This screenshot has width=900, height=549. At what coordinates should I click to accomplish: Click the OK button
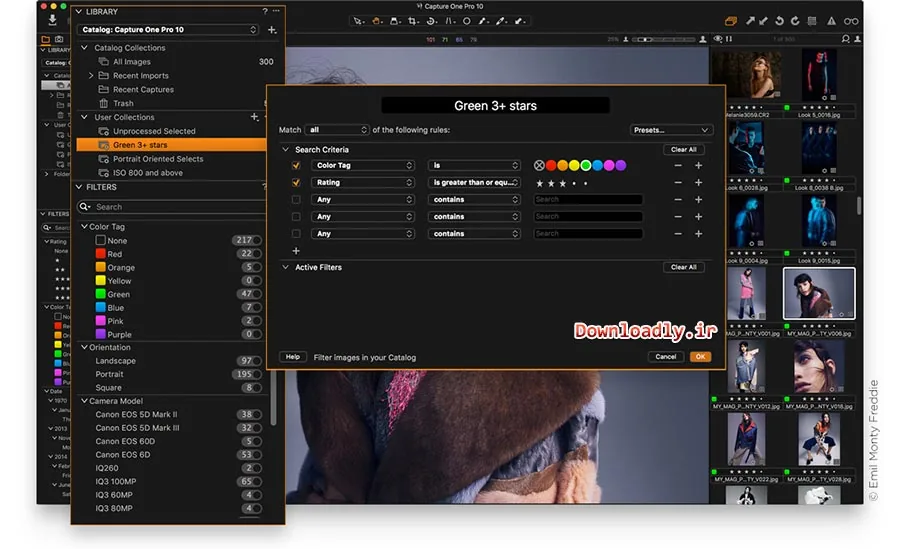point(700,357)
